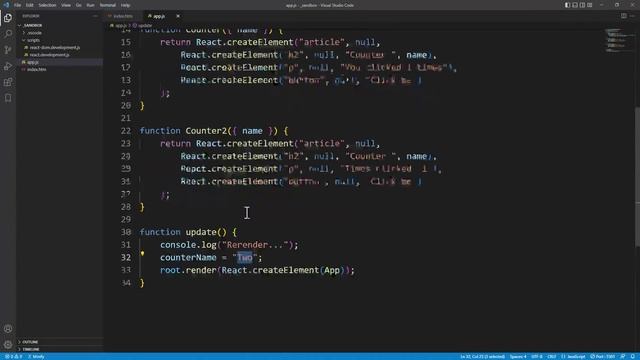Select the app.js editor tab
Viewport: 640px width, 360px height.
click(x=163, y=16)
